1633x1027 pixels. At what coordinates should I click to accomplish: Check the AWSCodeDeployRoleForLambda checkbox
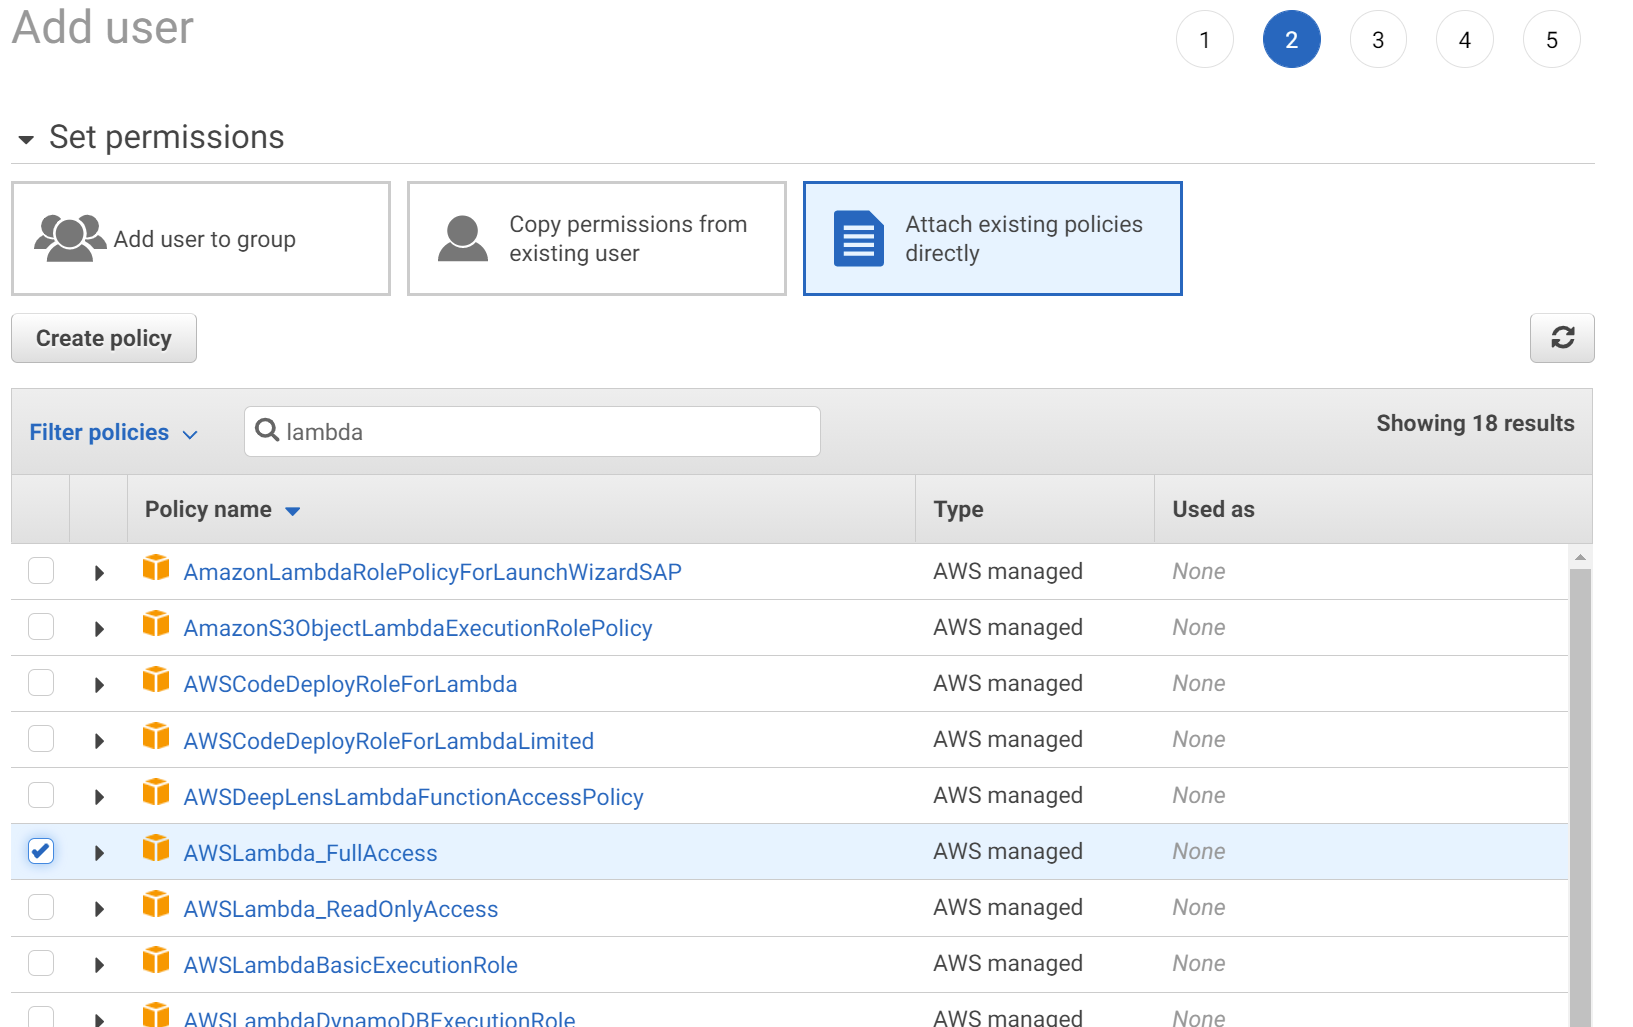pos(41,683)
